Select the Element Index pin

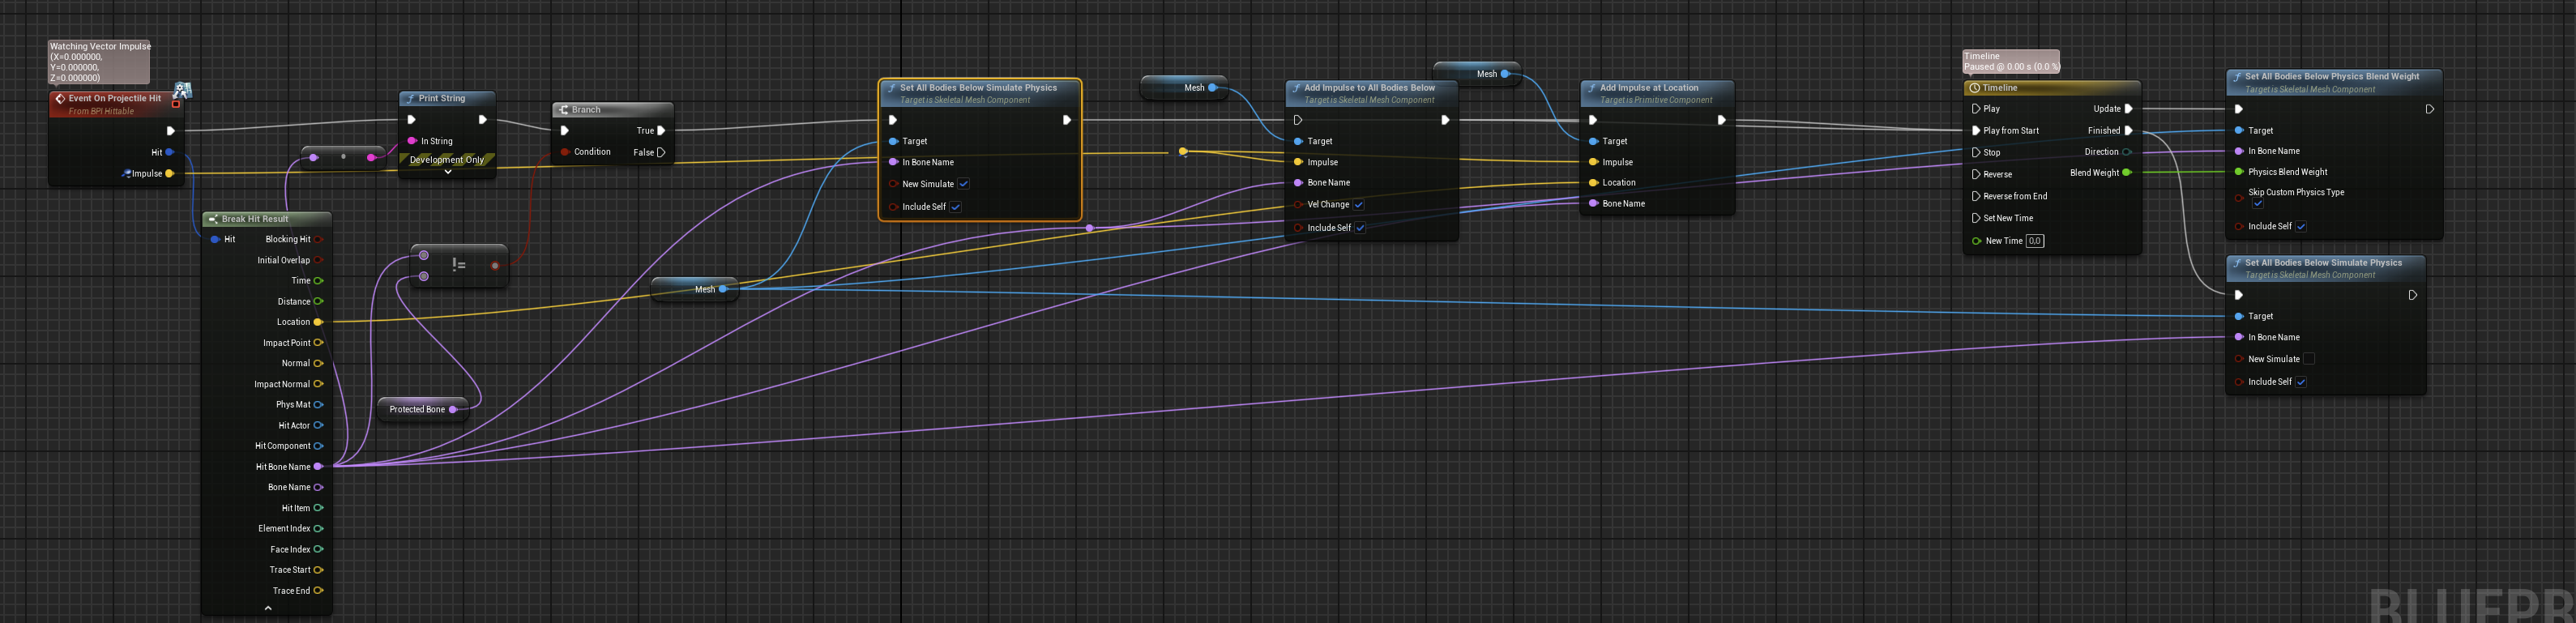coord(319,529)
